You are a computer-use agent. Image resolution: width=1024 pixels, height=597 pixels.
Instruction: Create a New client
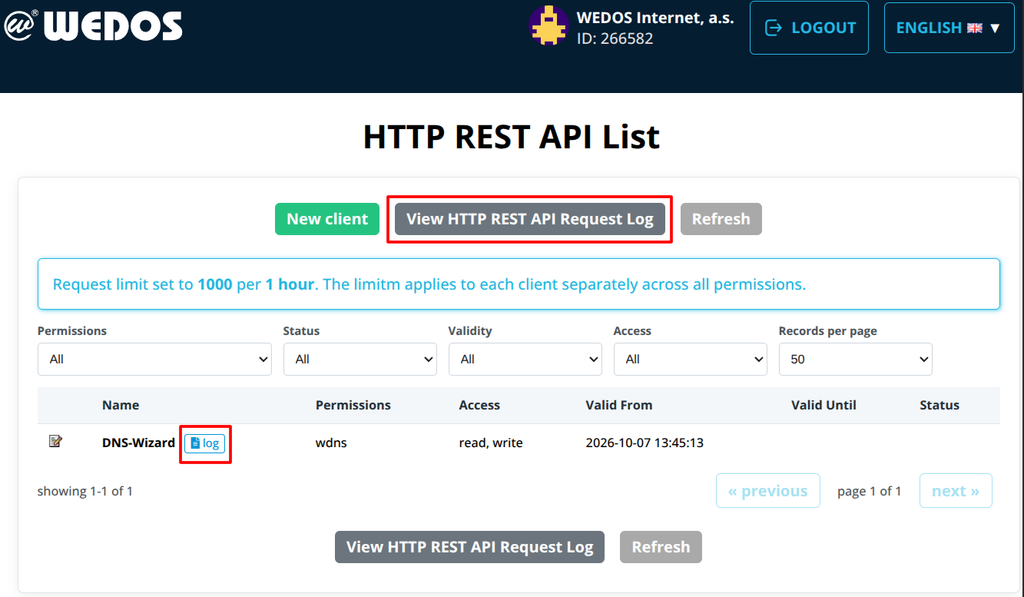(327, 219)
